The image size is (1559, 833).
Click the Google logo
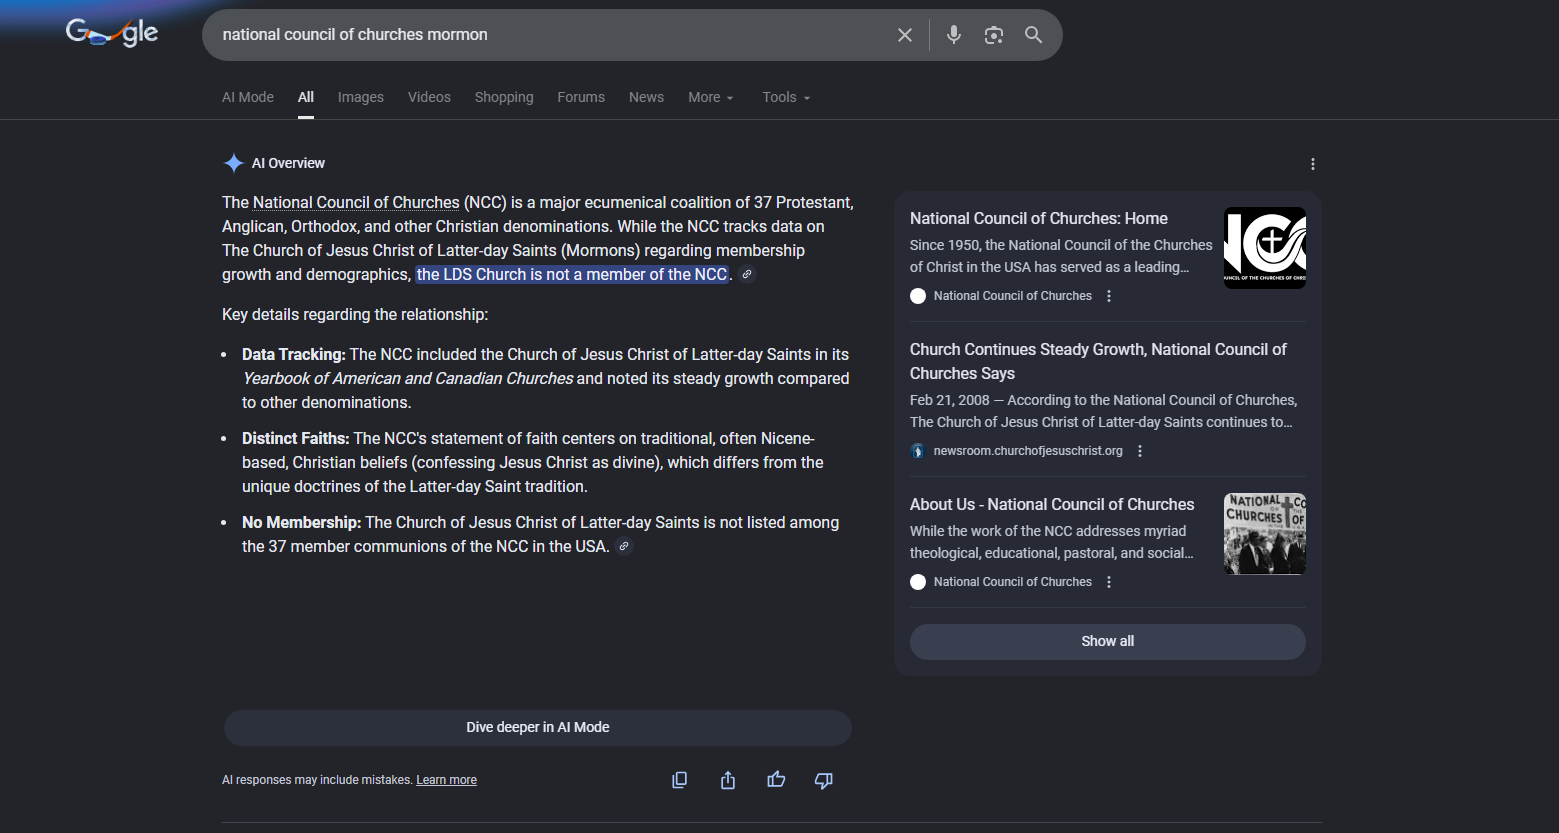click(x=112, y=34)
